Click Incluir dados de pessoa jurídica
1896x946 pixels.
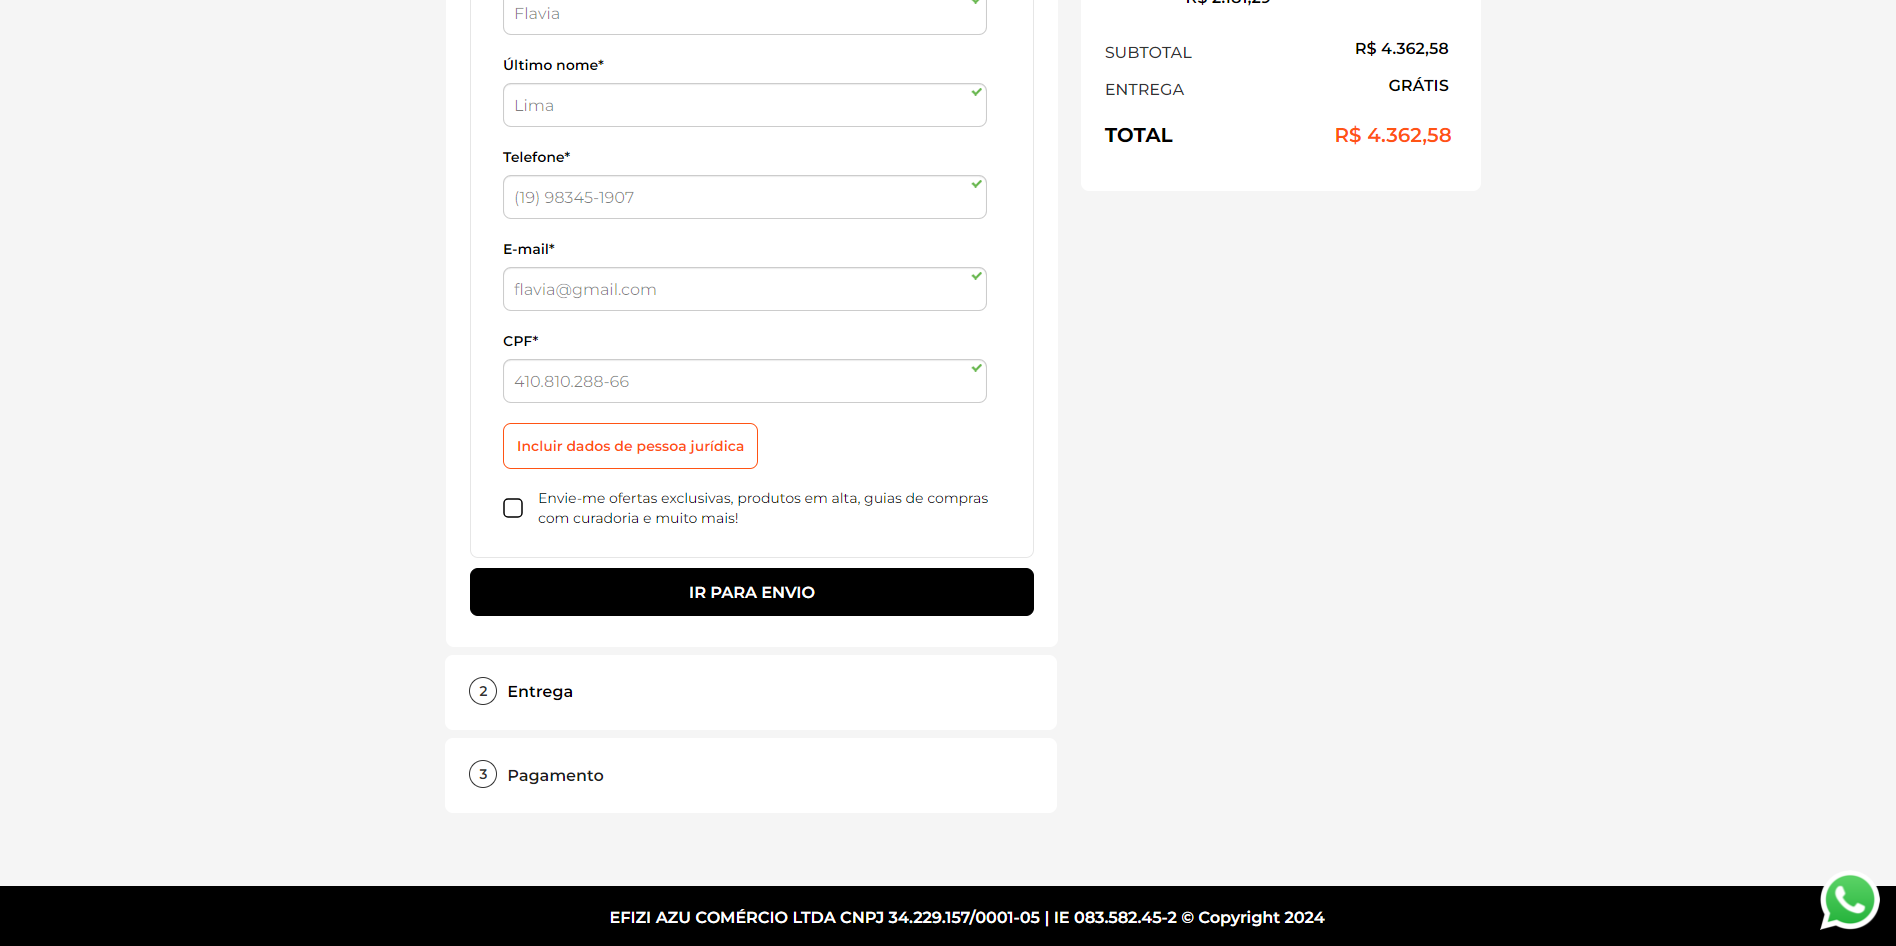pyautogui.click(x=630, y=446)
